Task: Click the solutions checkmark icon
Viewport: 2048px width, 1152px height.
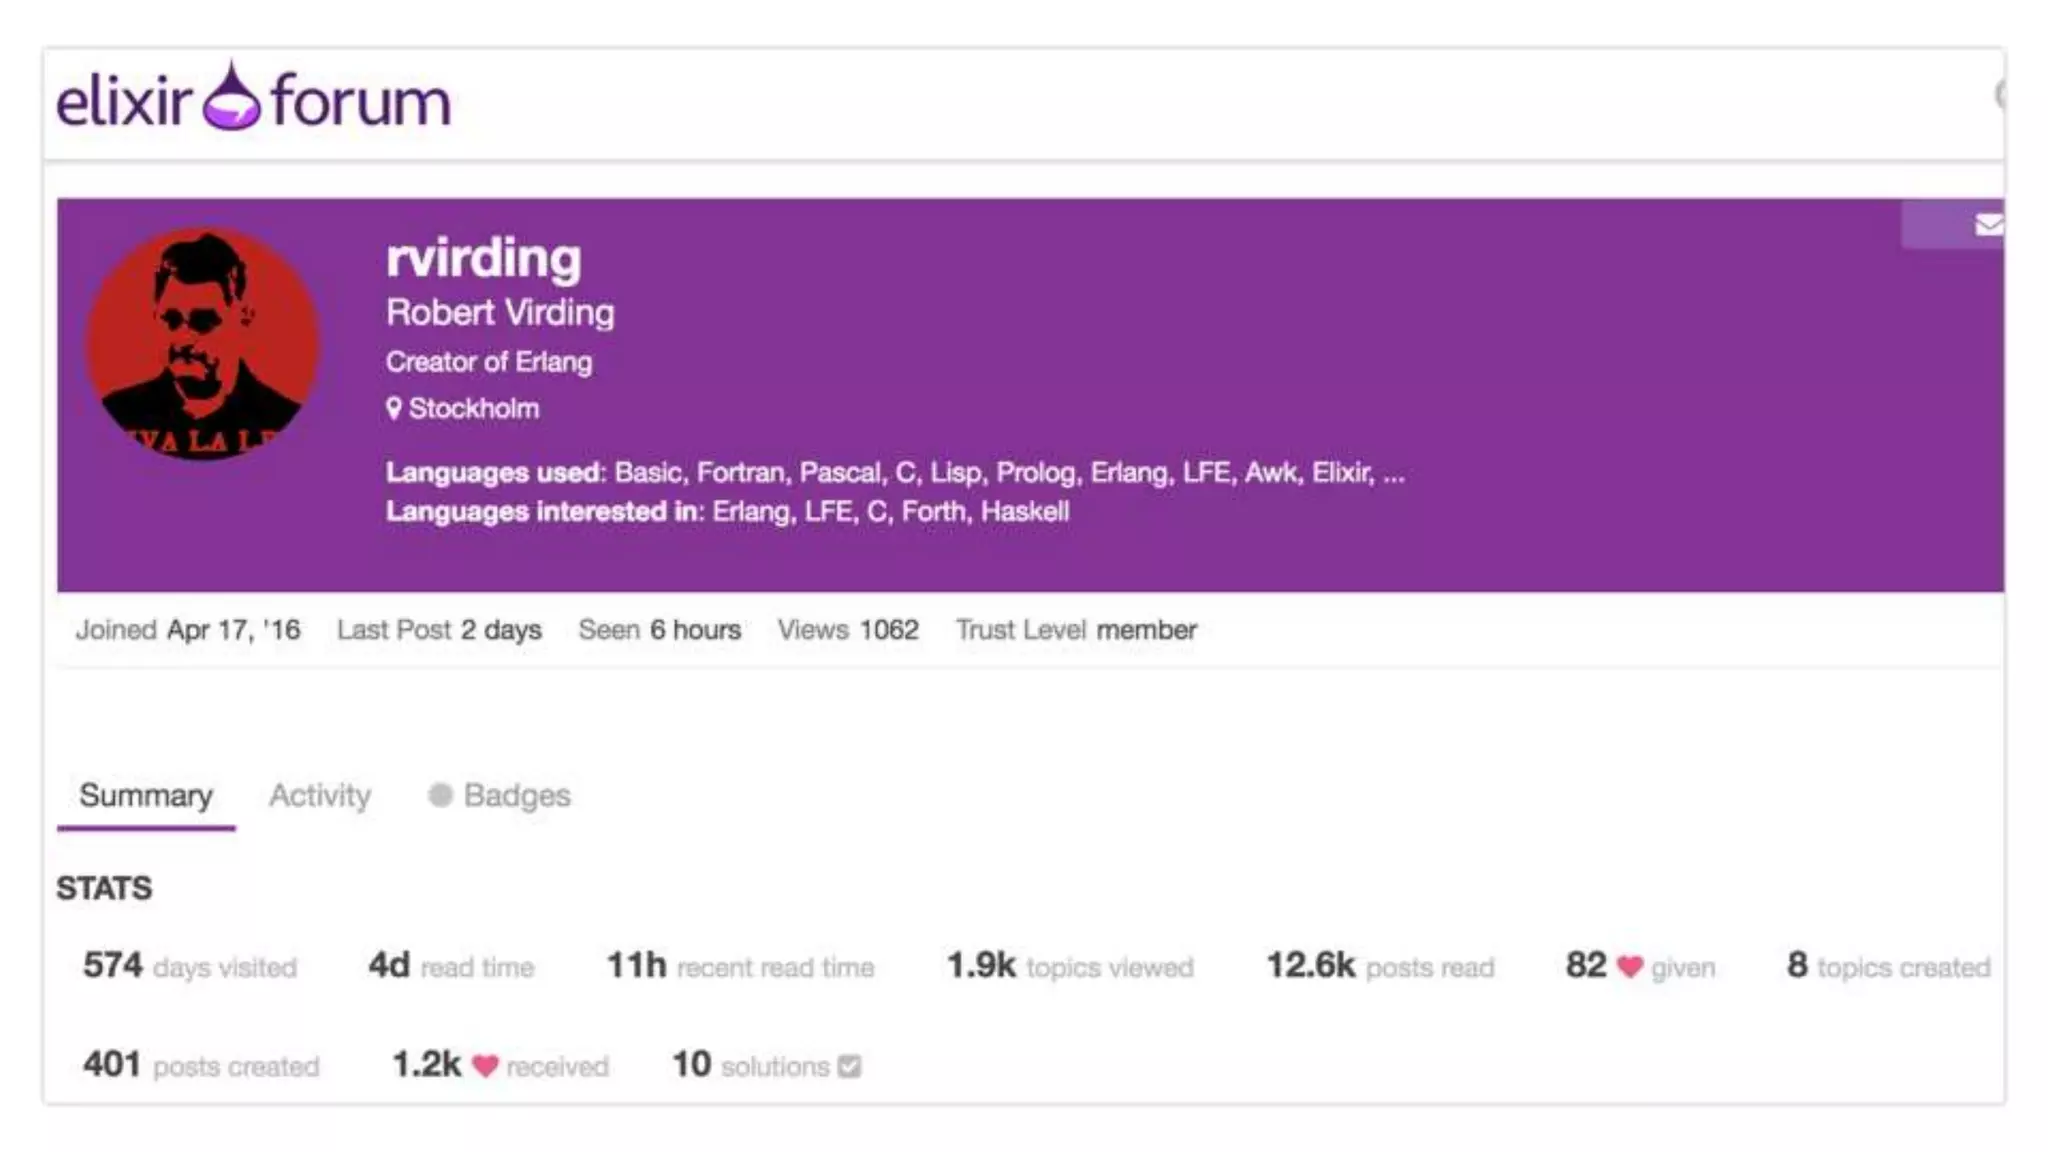Action: 850,1066
